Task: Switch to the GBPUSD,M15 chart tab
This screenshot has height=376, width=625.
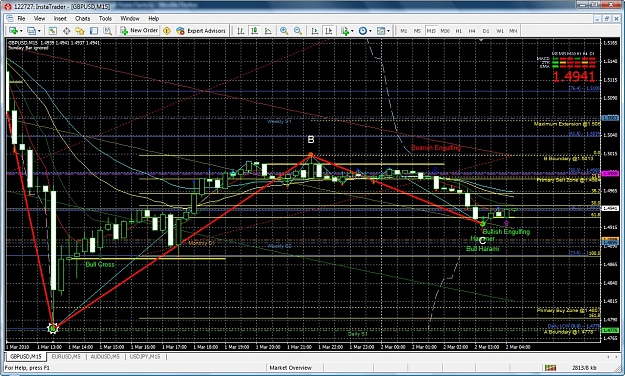Action: [x=26, y=356]
